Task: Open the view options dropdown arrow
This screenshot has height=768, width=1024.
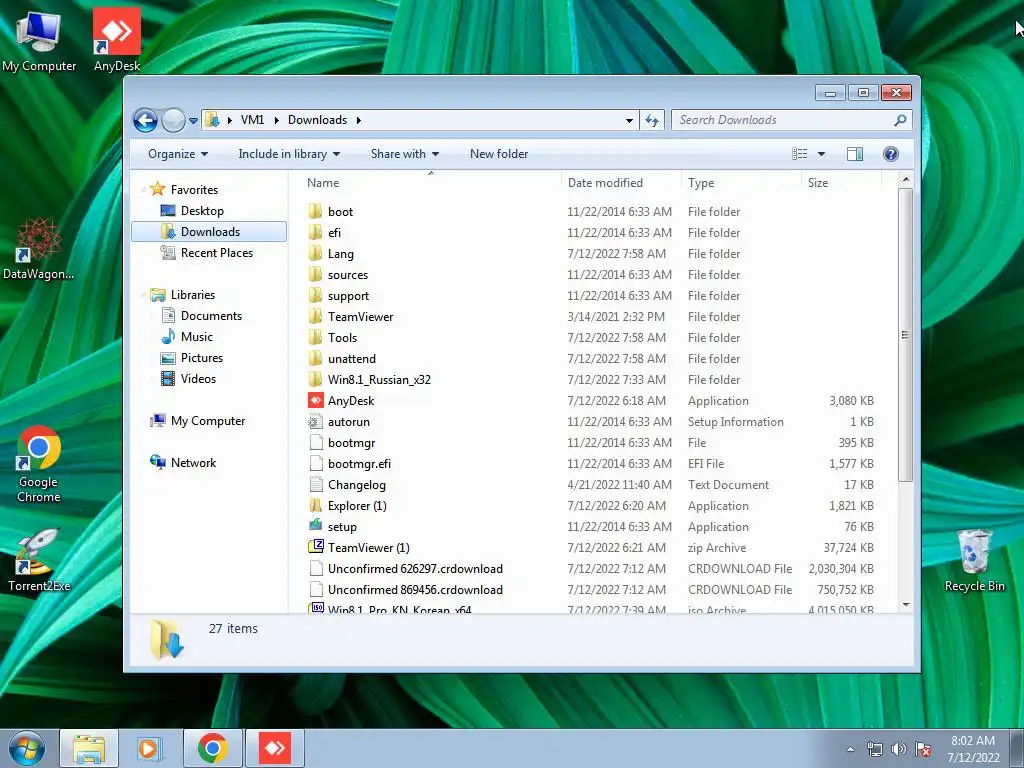Action: [822, 154]
